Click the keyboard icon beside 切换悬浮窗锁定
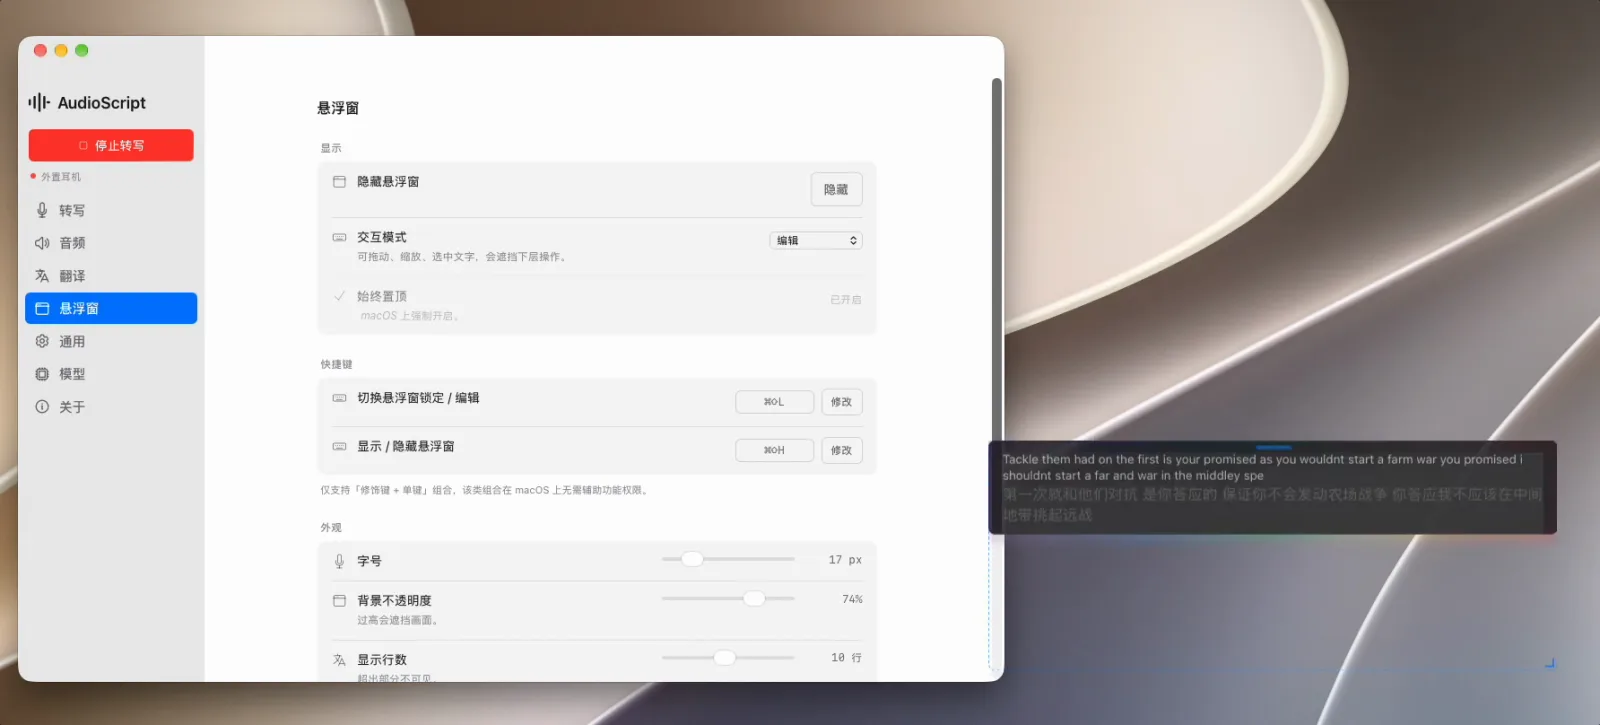The width and height of the screenshot is (1600, 725). point(339,398)
